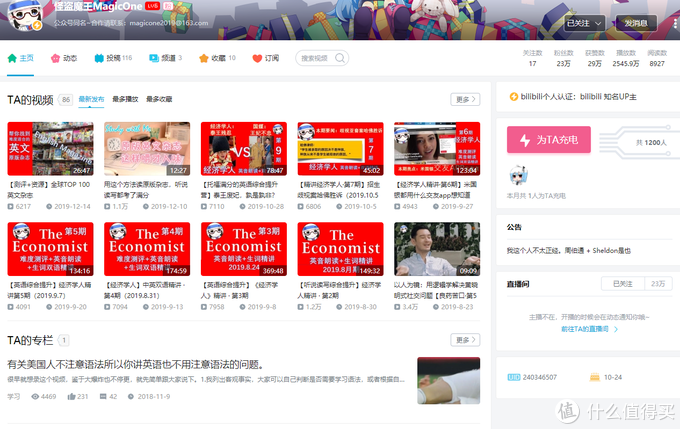Viewport: 680px width, 429px height.
Task: Open The Economist 第4期 thumbnail
Action: [147, 249]
